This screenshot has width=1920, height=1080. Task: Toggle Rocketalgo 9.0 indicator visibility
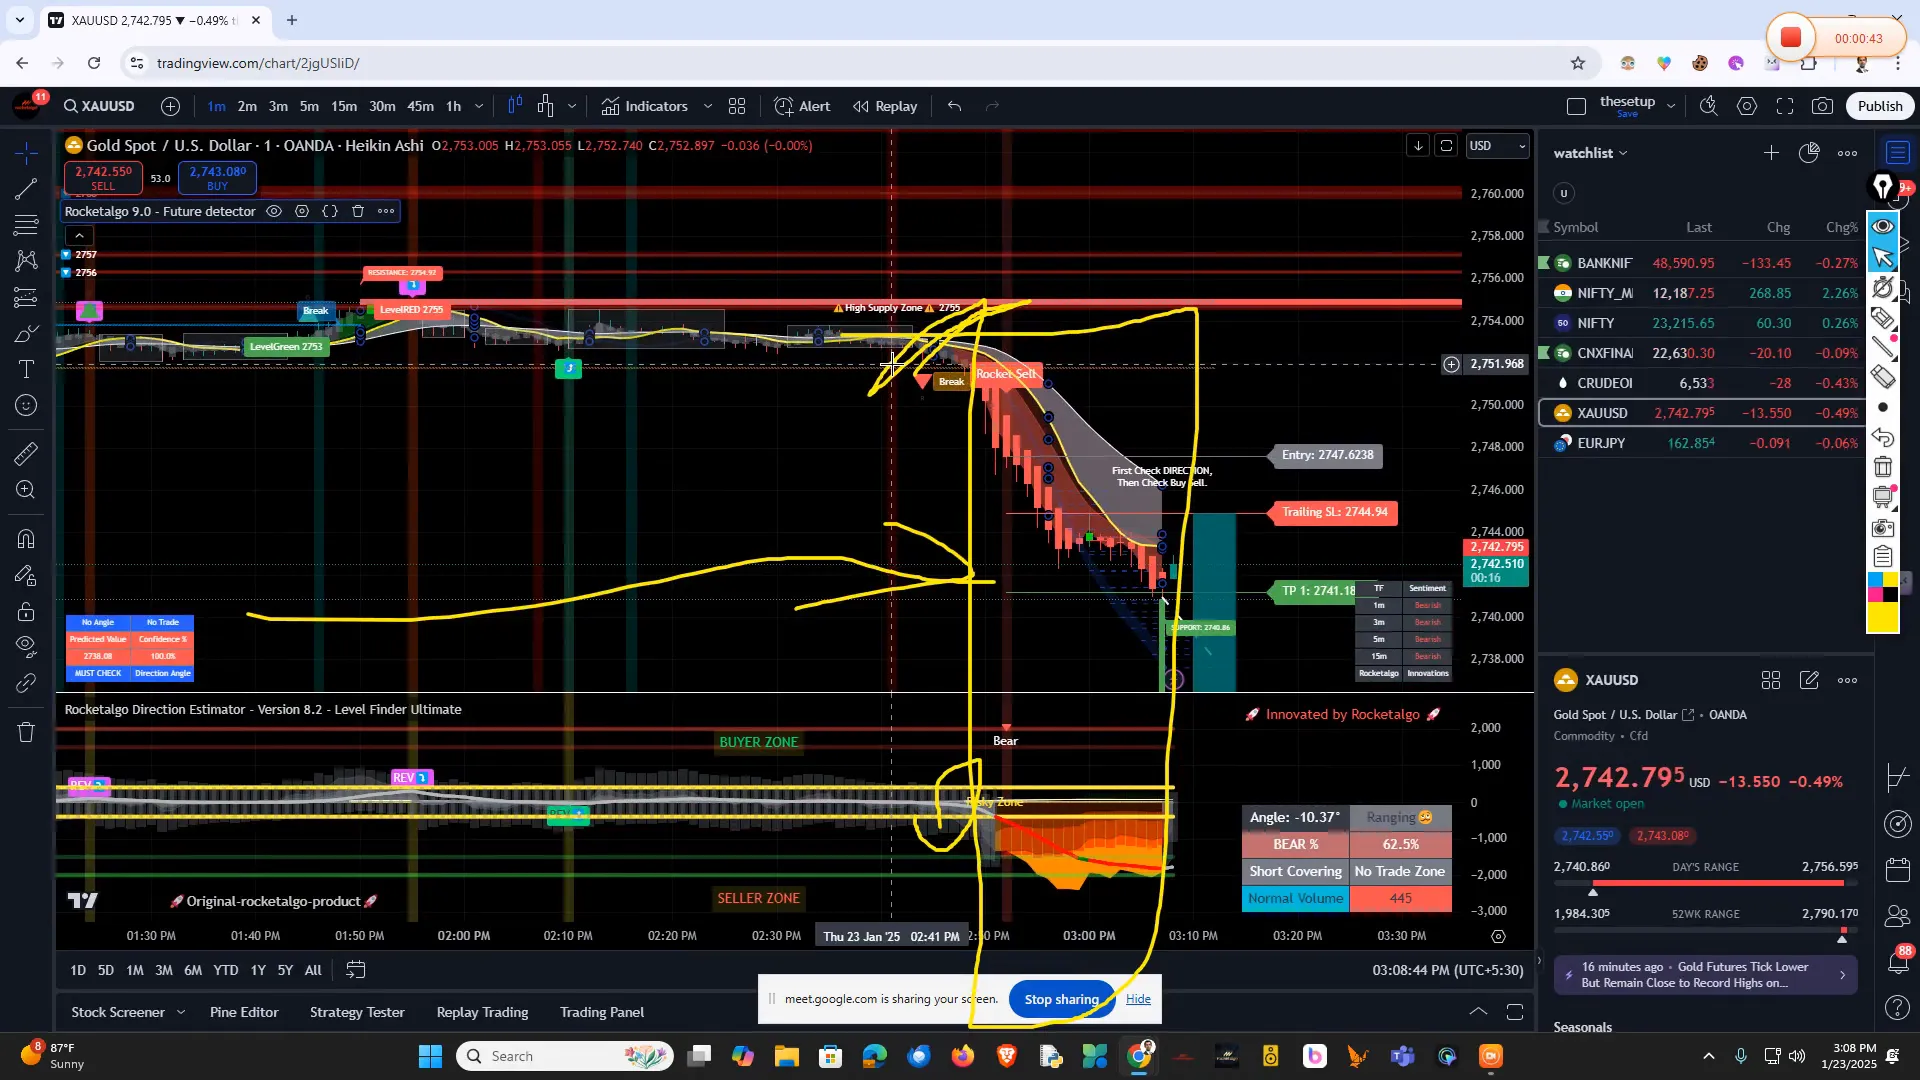coord(274,211)
